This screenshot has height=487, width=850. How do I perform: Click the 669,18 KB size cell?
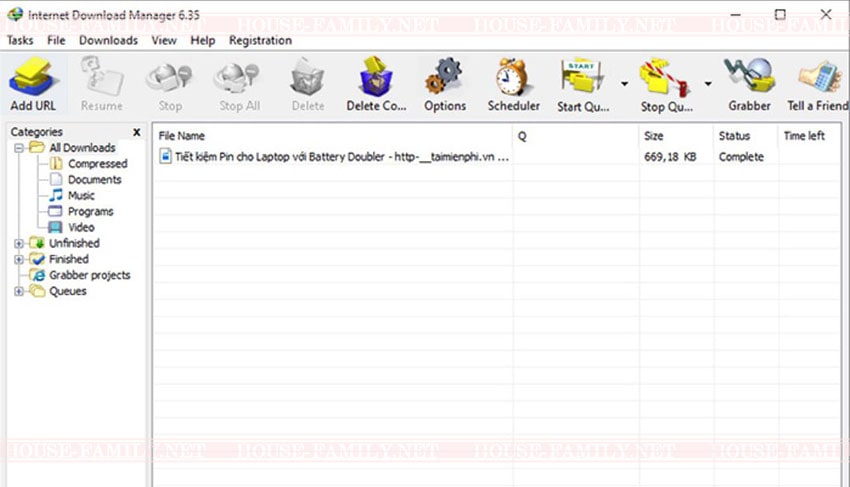(x=670, y=157)
